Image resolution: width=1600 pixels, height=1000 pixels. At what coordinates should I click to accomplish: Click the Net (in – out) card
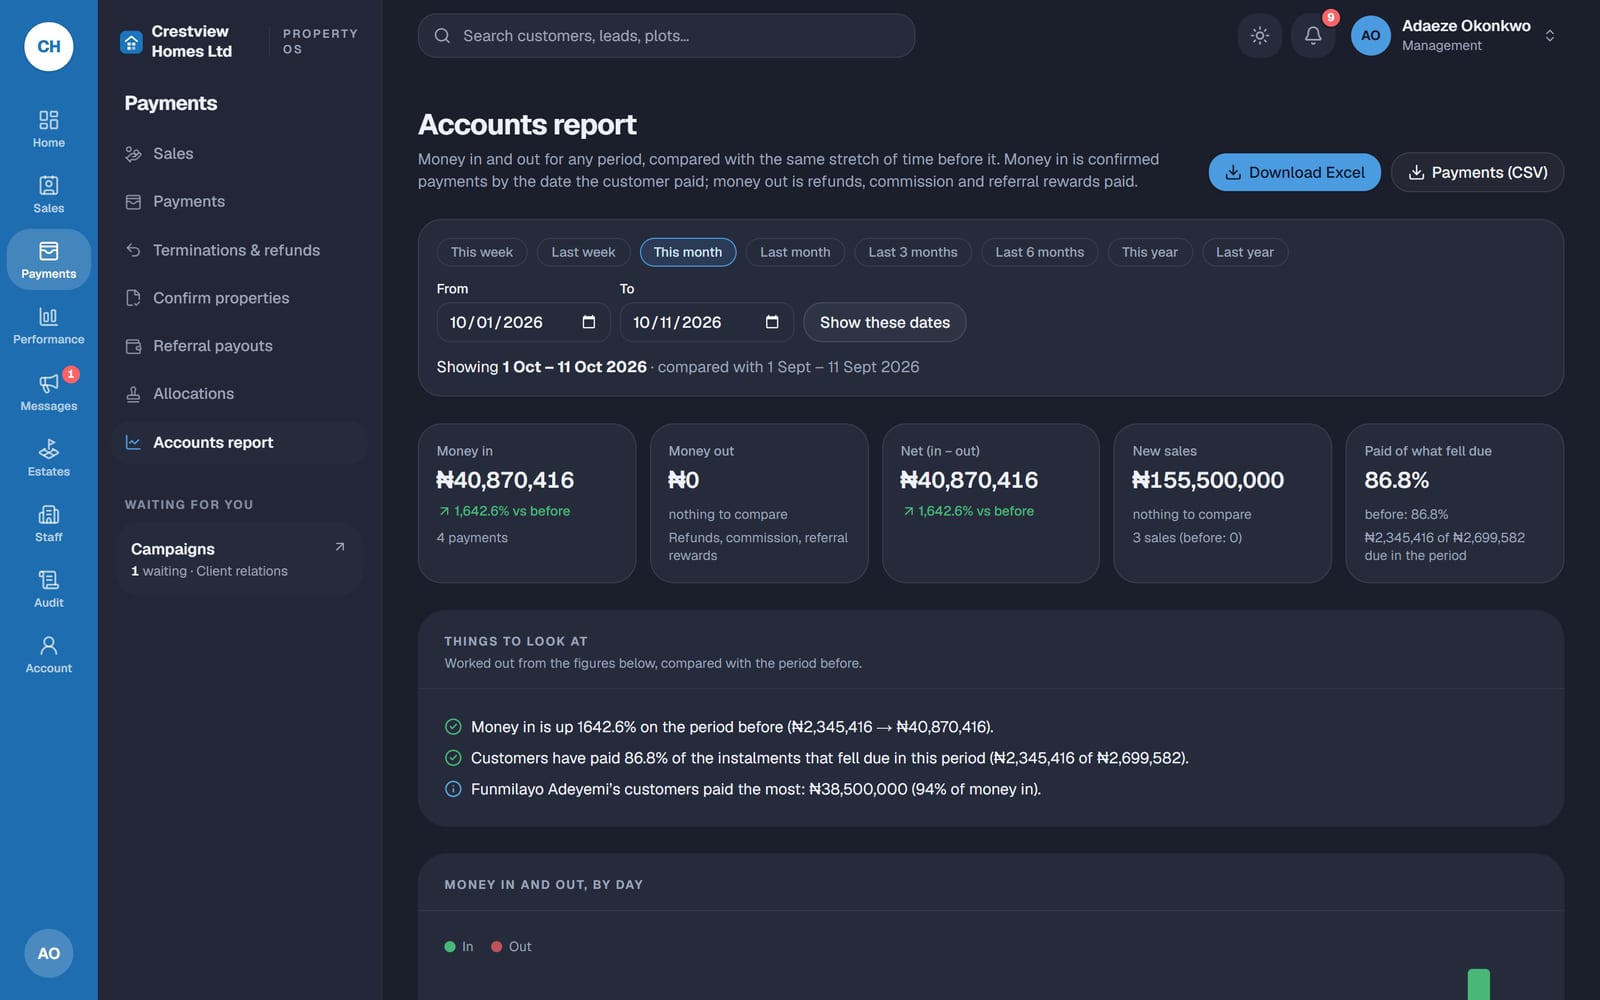pos(991,503)
